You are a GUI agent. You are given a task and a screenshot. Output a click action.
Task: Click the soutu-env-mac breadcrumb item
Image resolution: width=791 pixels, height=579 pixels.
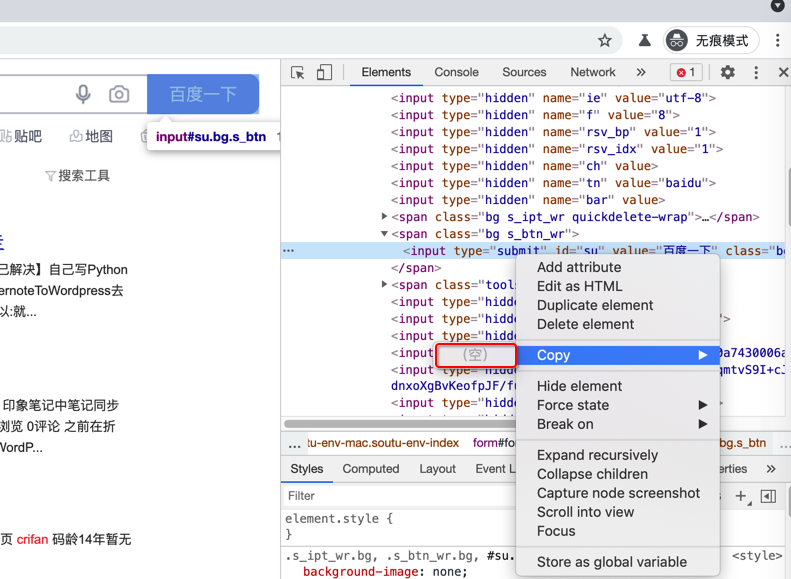383,443
